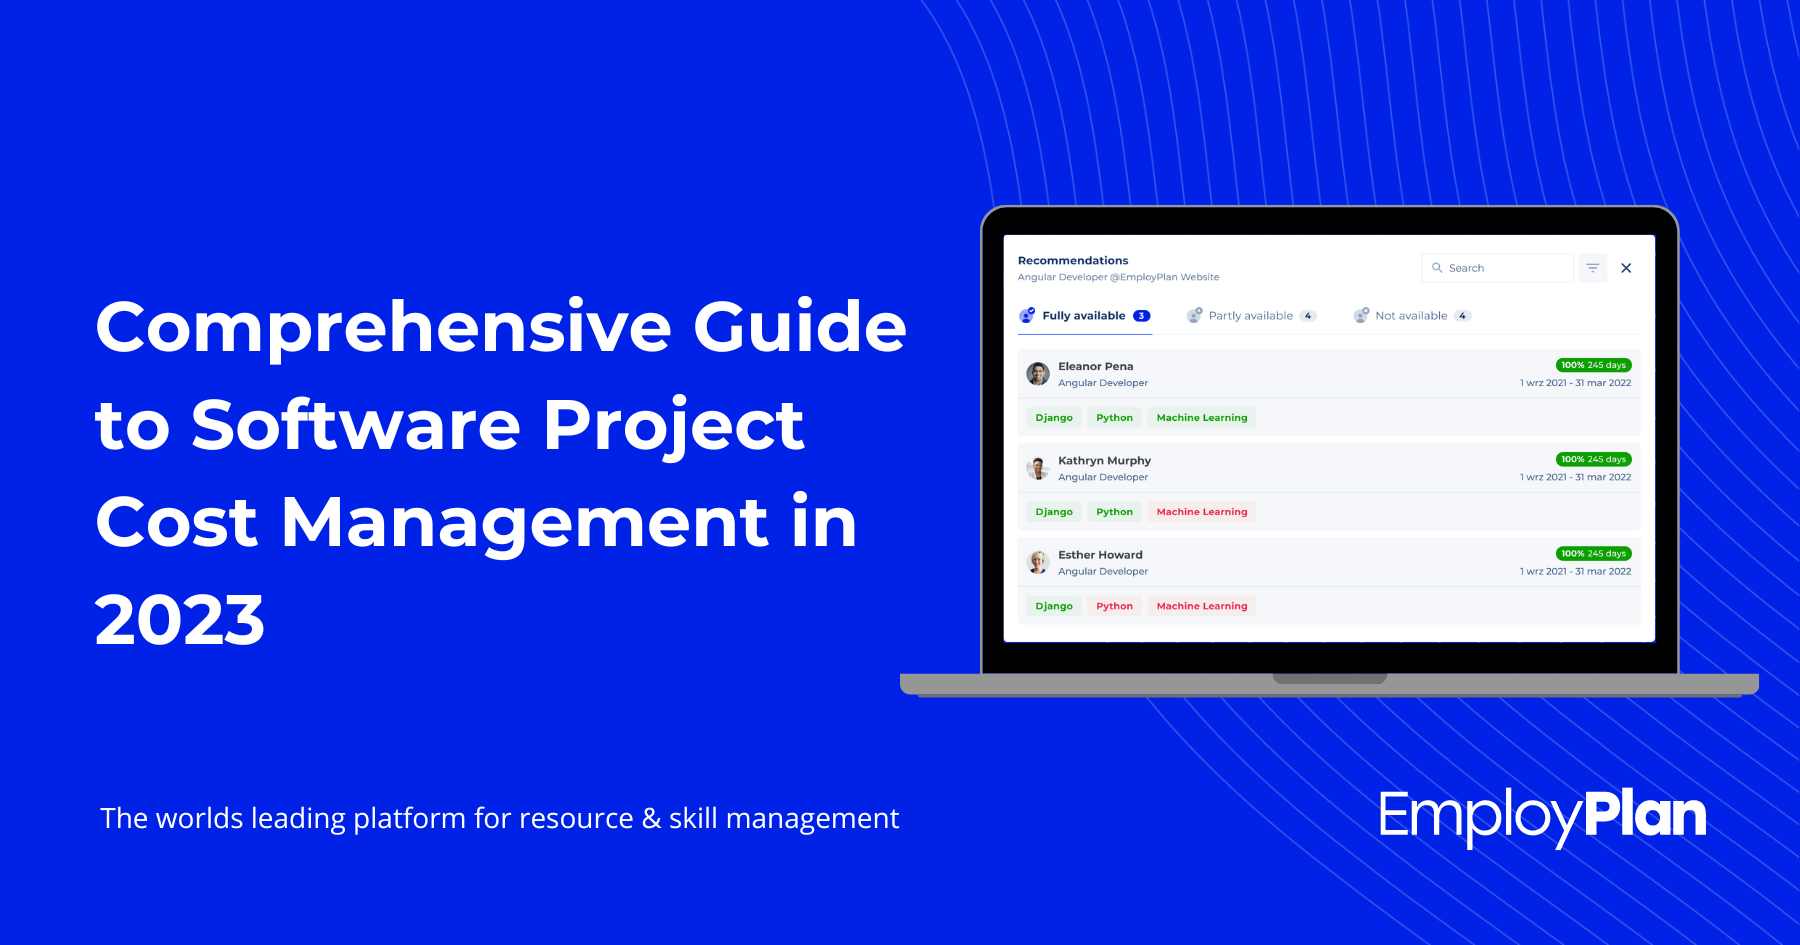1800x945 pixels.
Task: Click Eleanor Pena's Django skill tag
Action: (x=1054, y=418)
